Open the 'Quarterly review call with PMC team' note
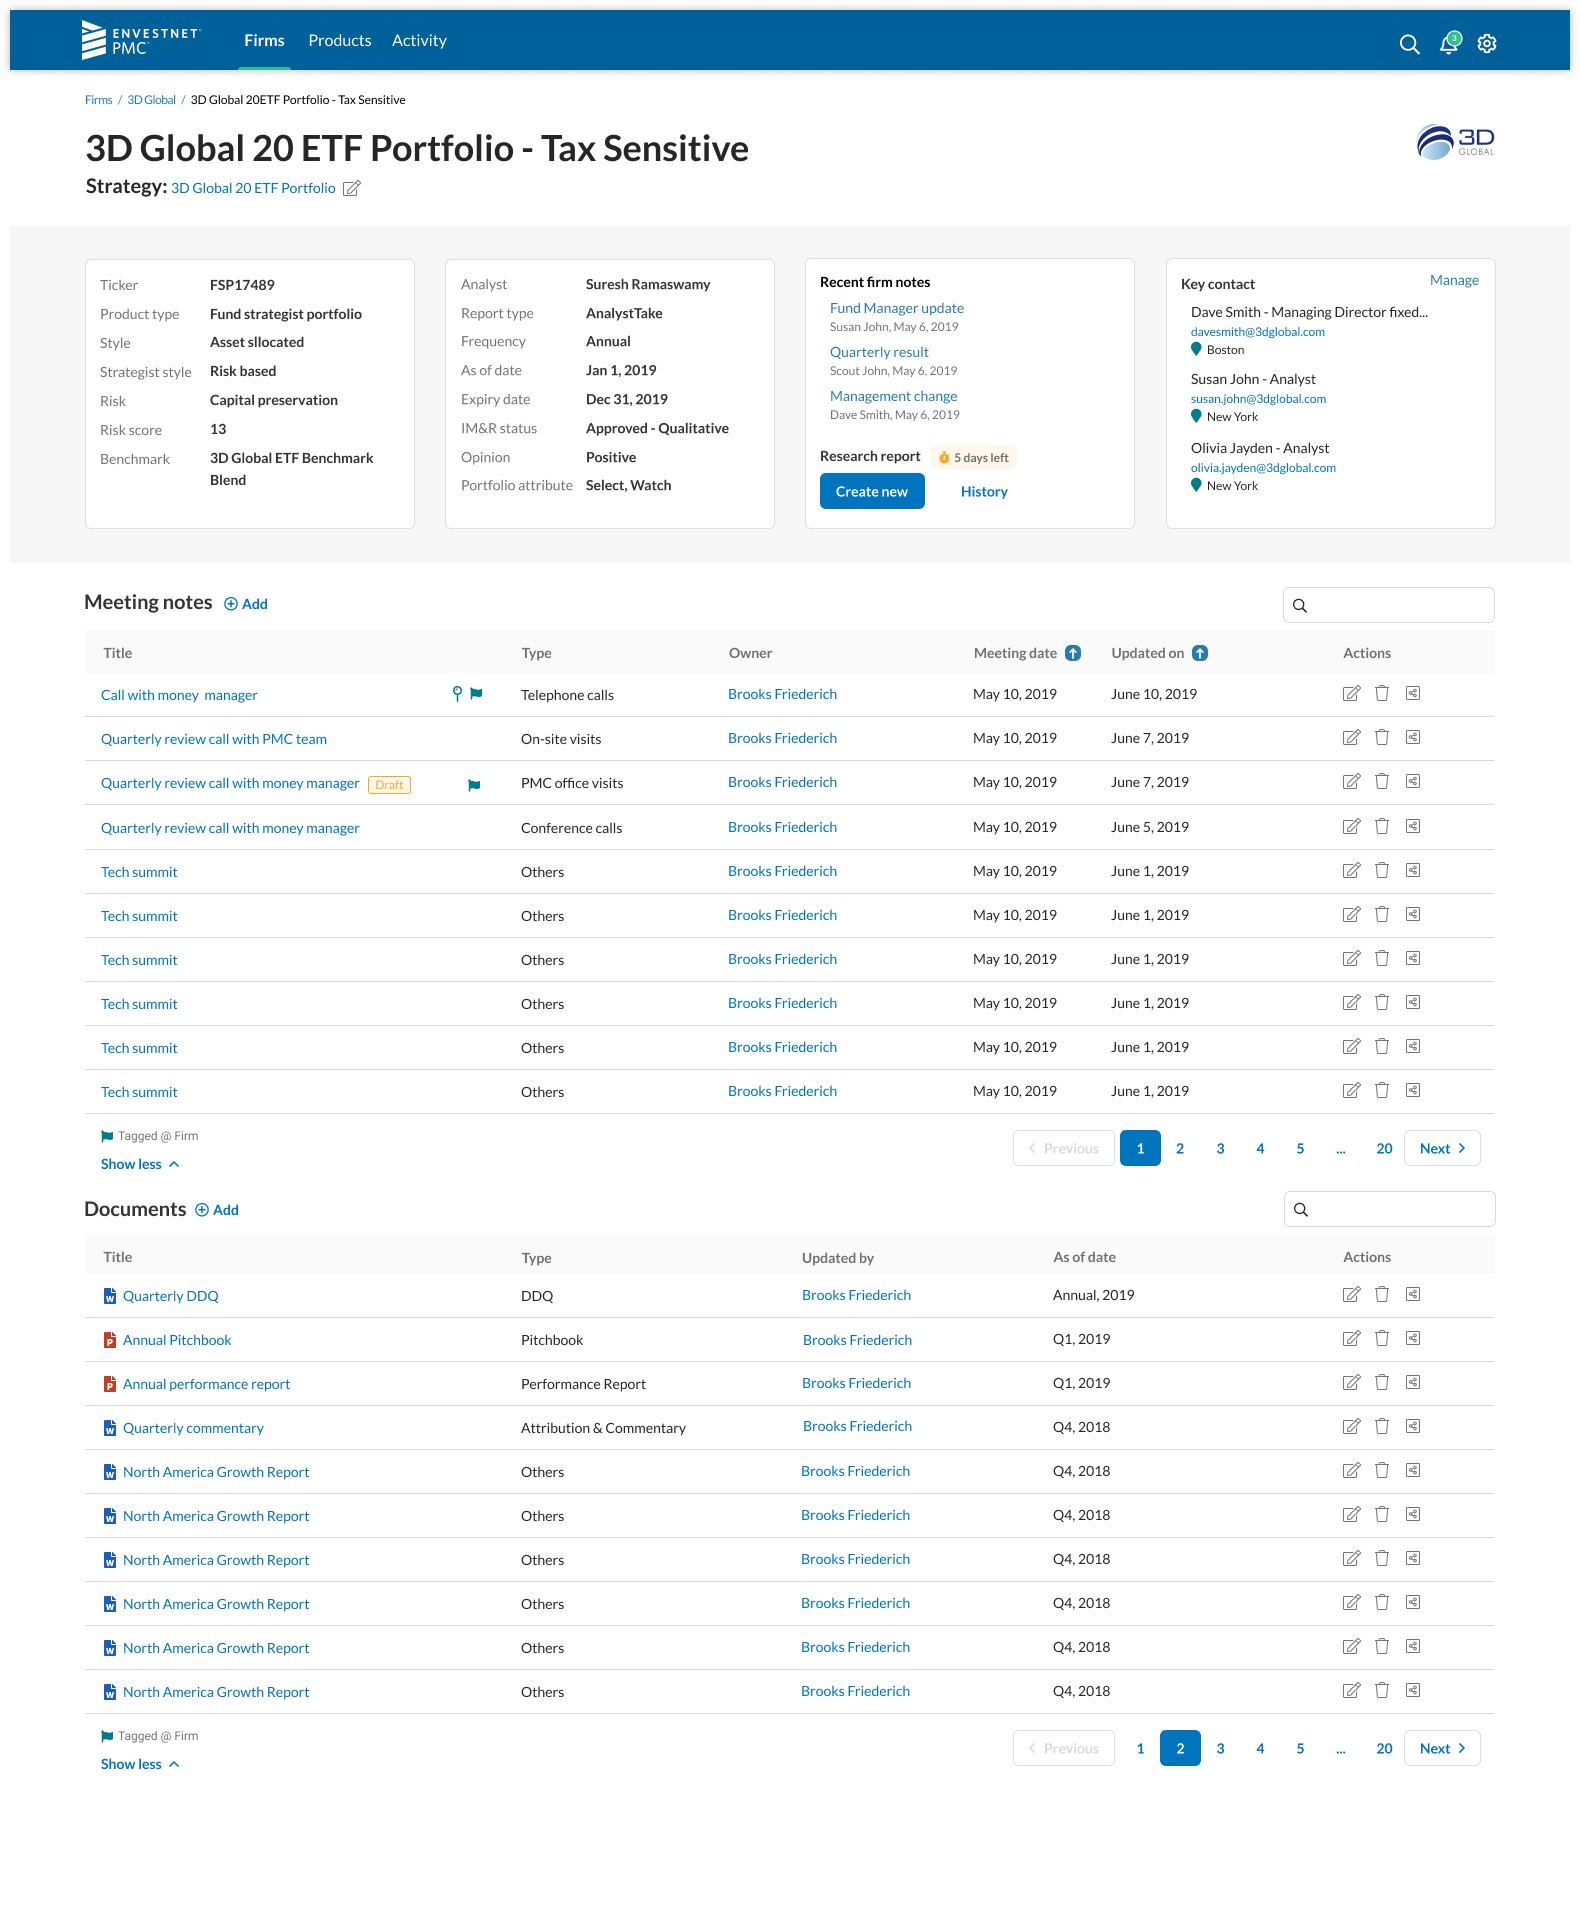Viewport: 1580px width, 1913px height. 214,739
